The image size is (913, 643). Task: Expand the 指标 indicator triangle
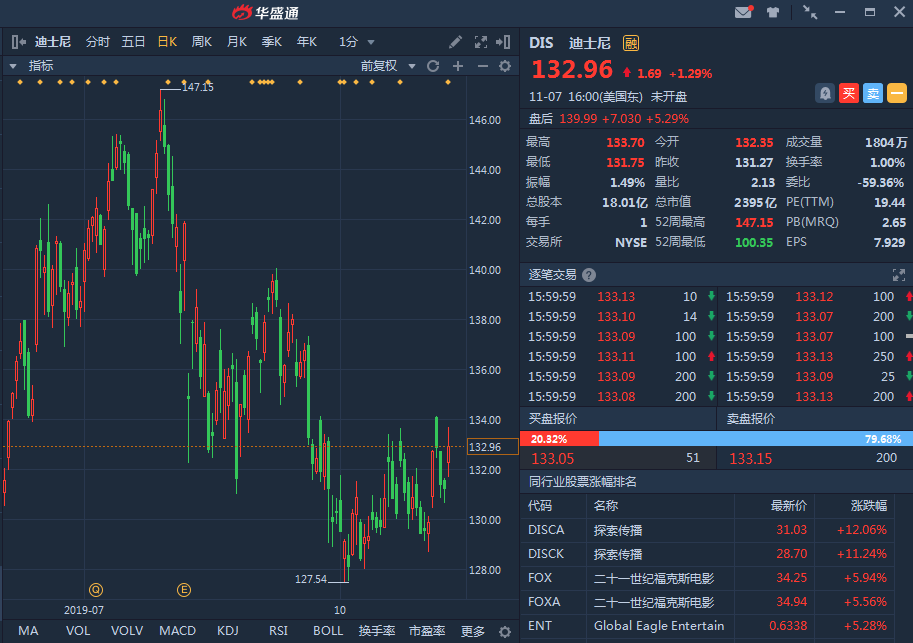pyautogui.click(x=13, y=66)
